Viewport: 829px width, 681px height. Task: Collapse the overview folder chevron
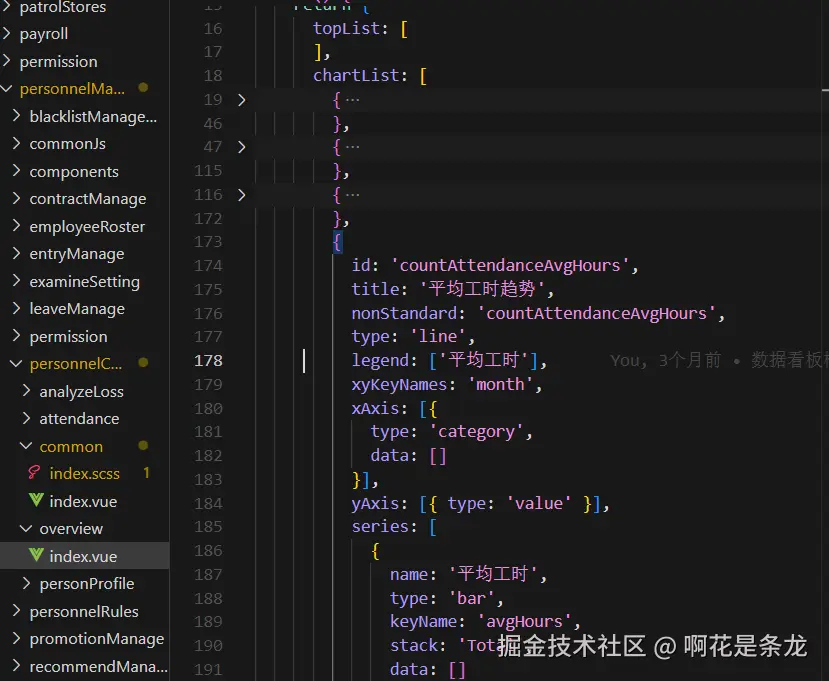pos(26,528)
